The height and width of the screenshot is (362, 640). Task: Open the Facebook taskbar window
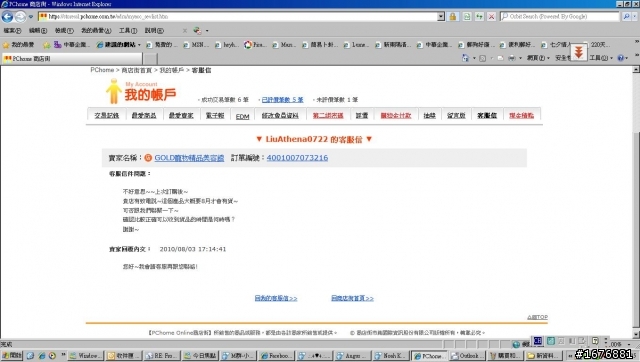pos(276,356)
